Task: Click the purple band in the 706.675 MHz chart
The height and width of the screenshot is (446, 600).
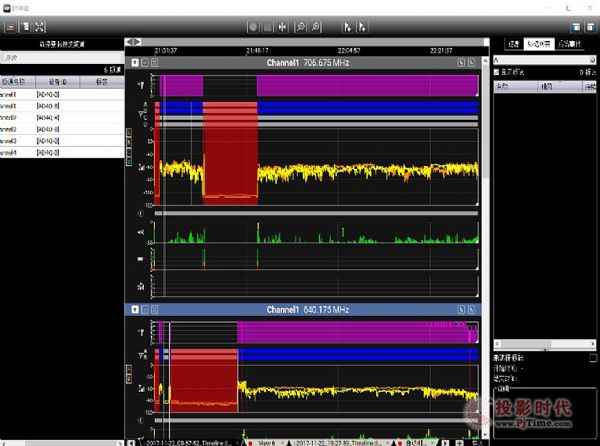Action: (360, 85)
